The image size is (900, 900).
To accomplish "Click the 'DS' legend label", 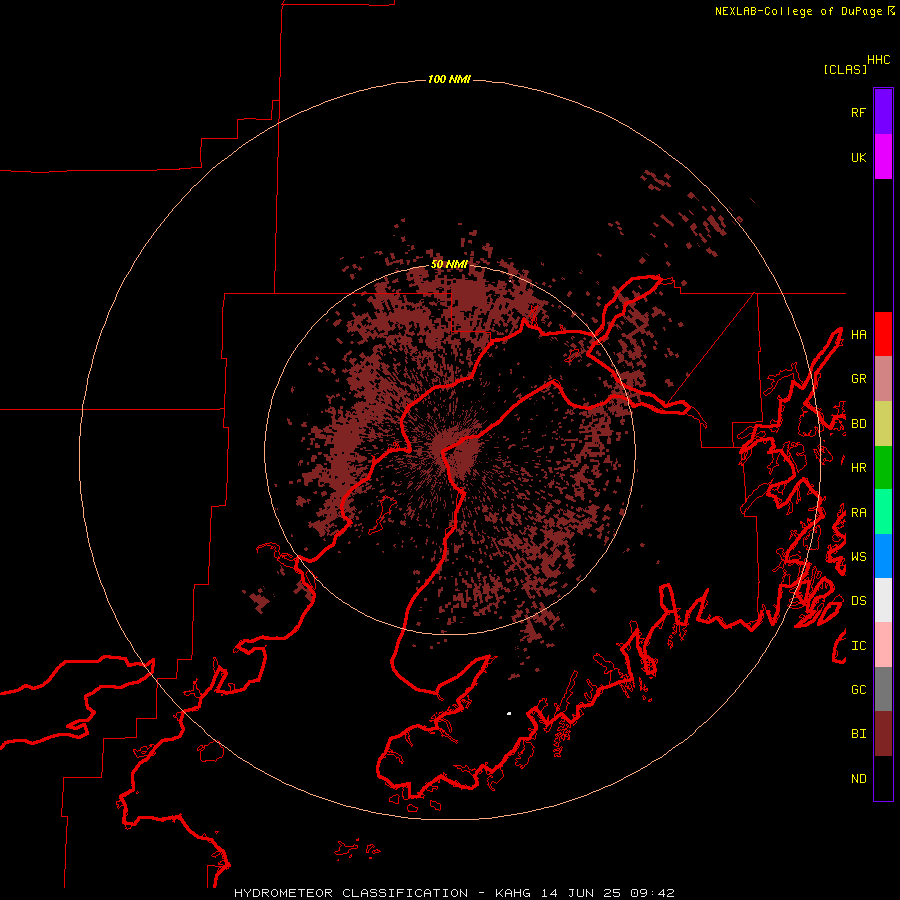I will pos(858,601).
